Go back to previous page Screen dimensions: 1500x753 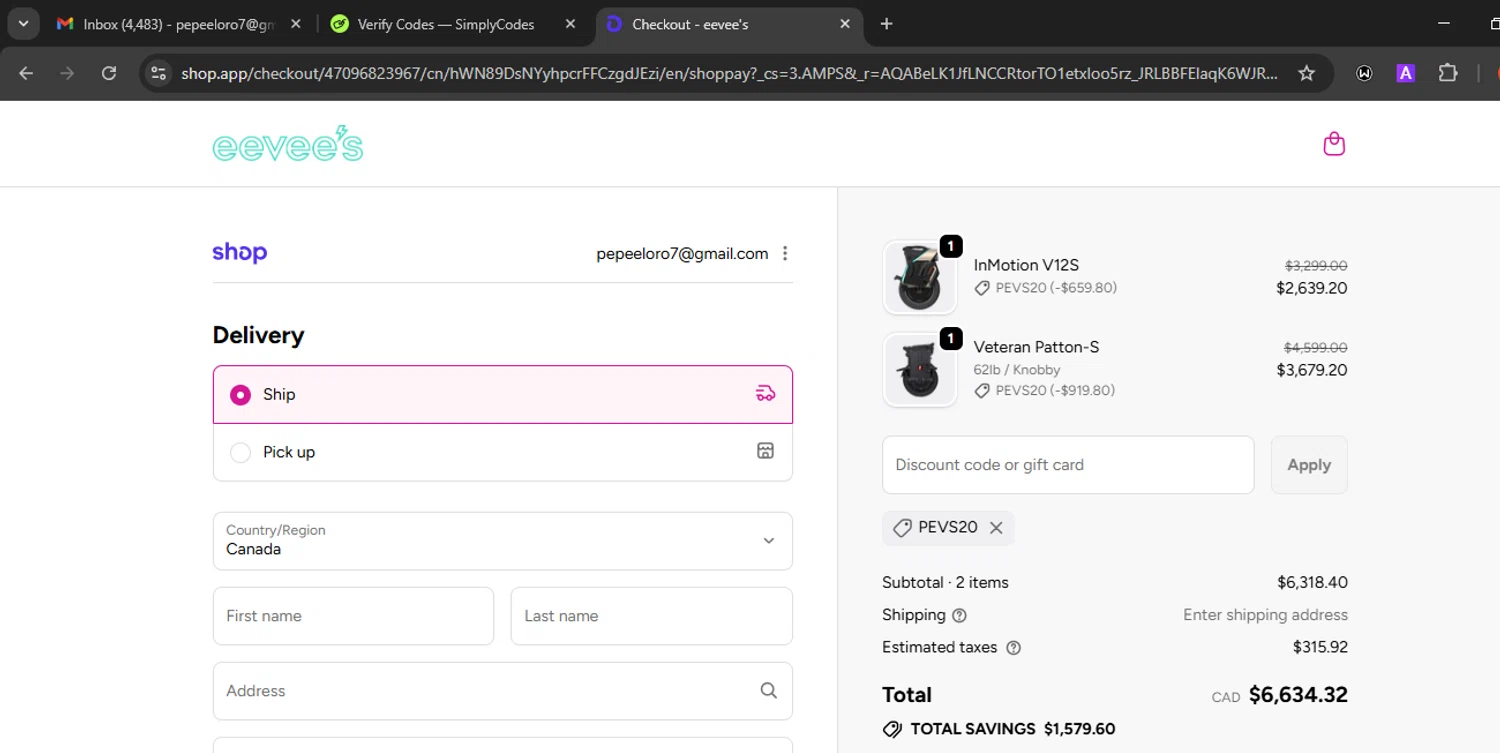click(26, 73)
